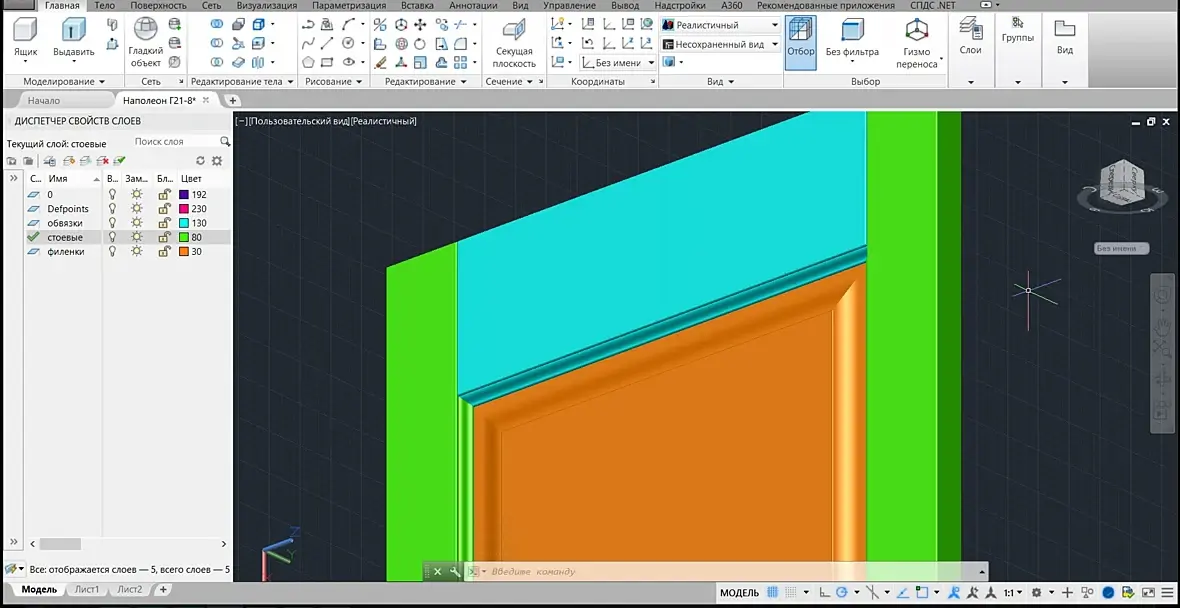Activate the Секущая плоскость section plane tool
Screen dimensions: 1180x608
point(515,43)
